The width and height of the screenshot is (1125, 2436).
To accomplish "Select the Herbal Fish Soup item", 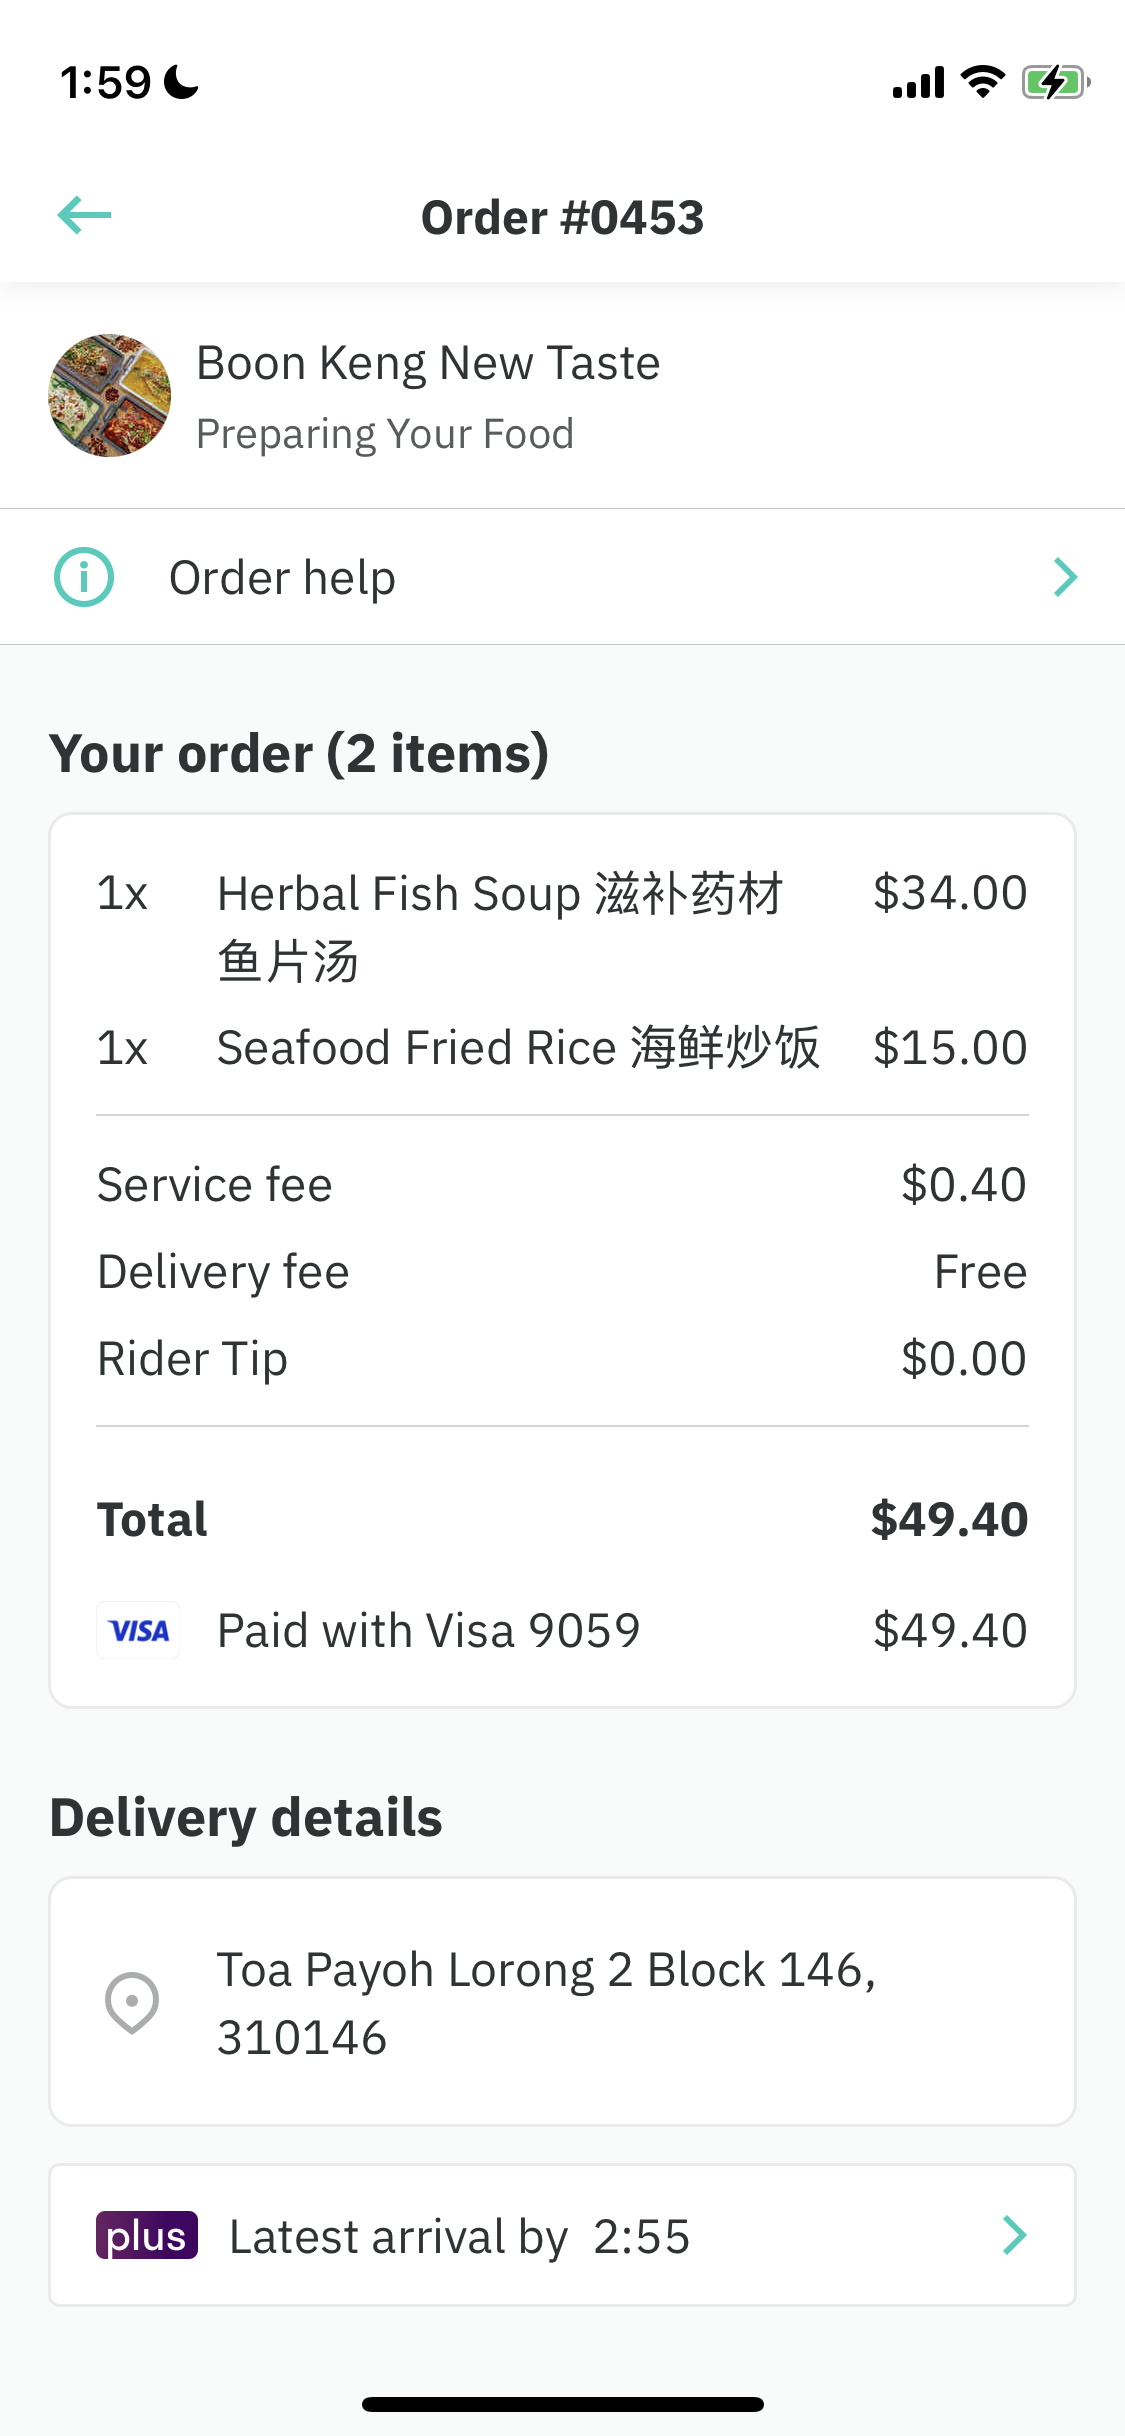I will [x=562, y=926].
